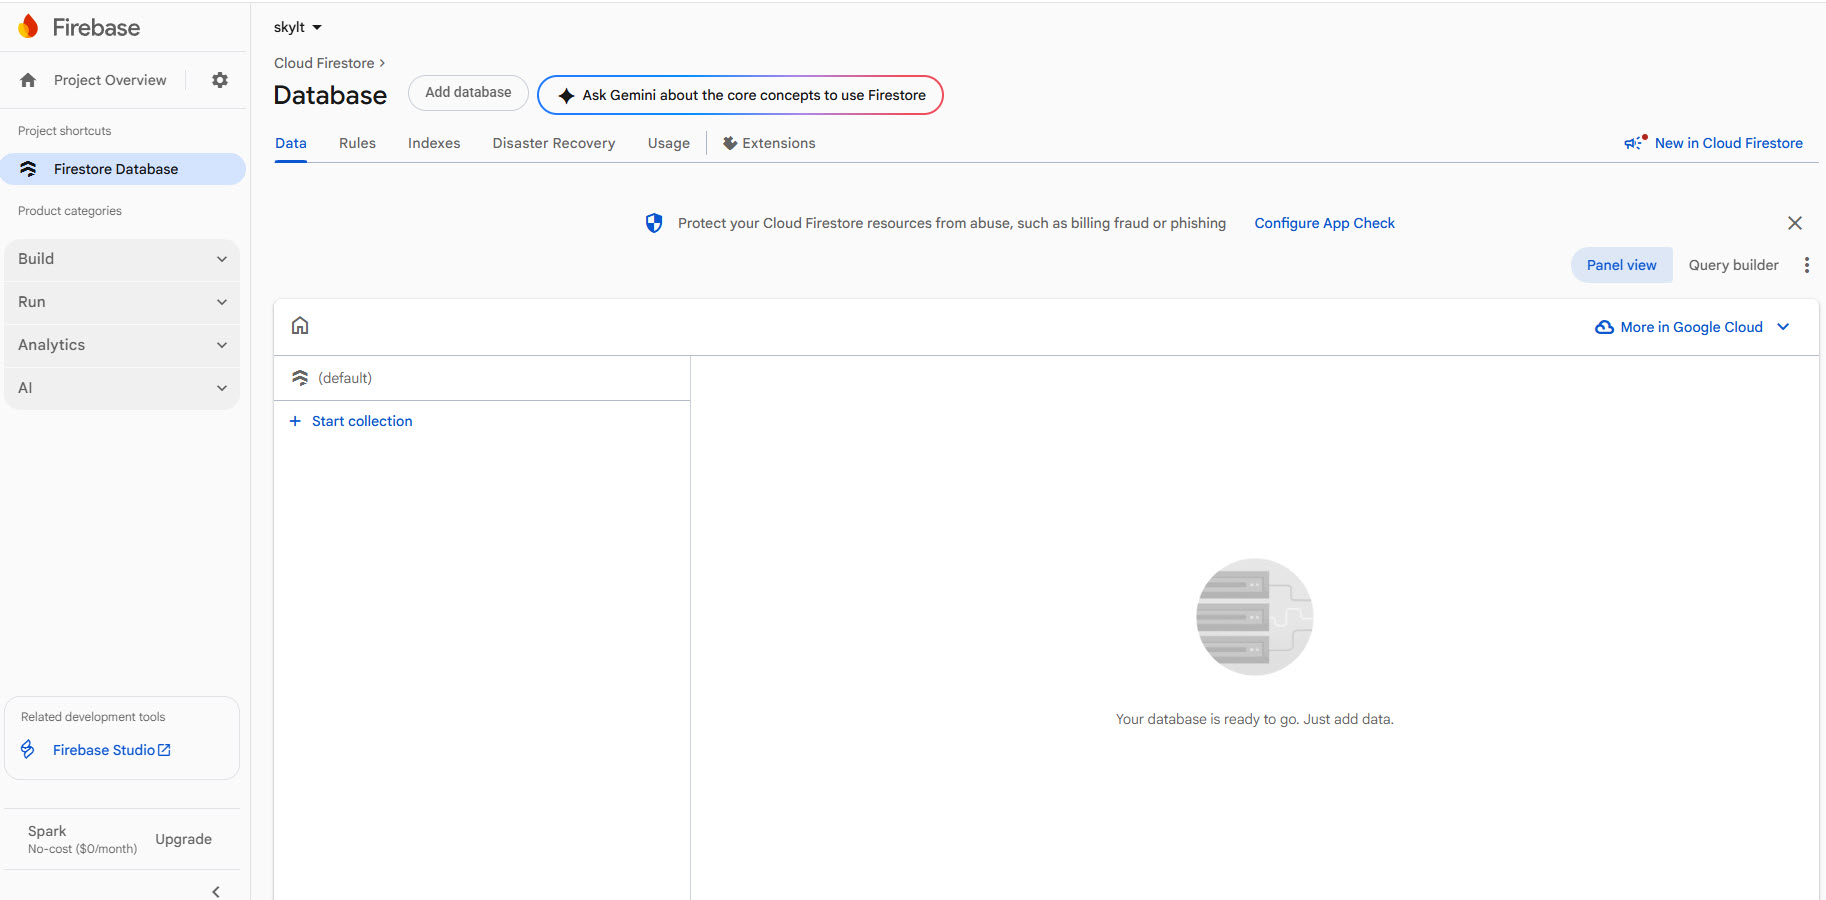Screen dimensions: 1826x900
Task: View the Usage tab
Action: point(669,143)
